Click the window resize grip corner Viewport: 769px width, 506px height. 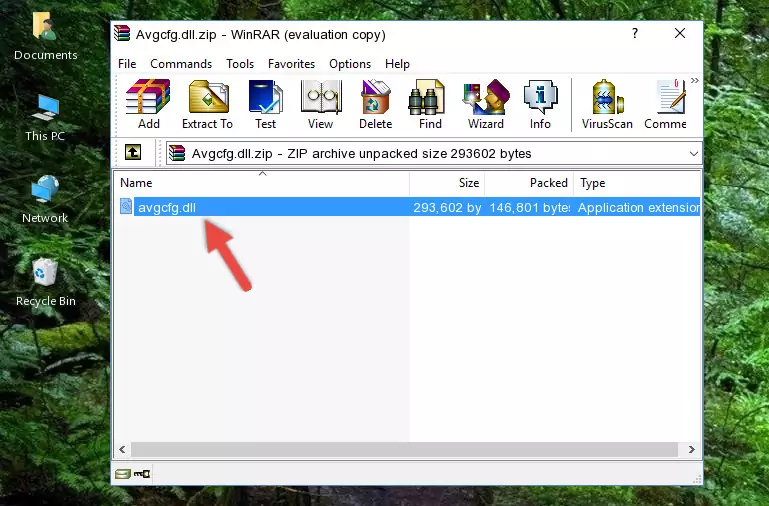coord(696,480)
